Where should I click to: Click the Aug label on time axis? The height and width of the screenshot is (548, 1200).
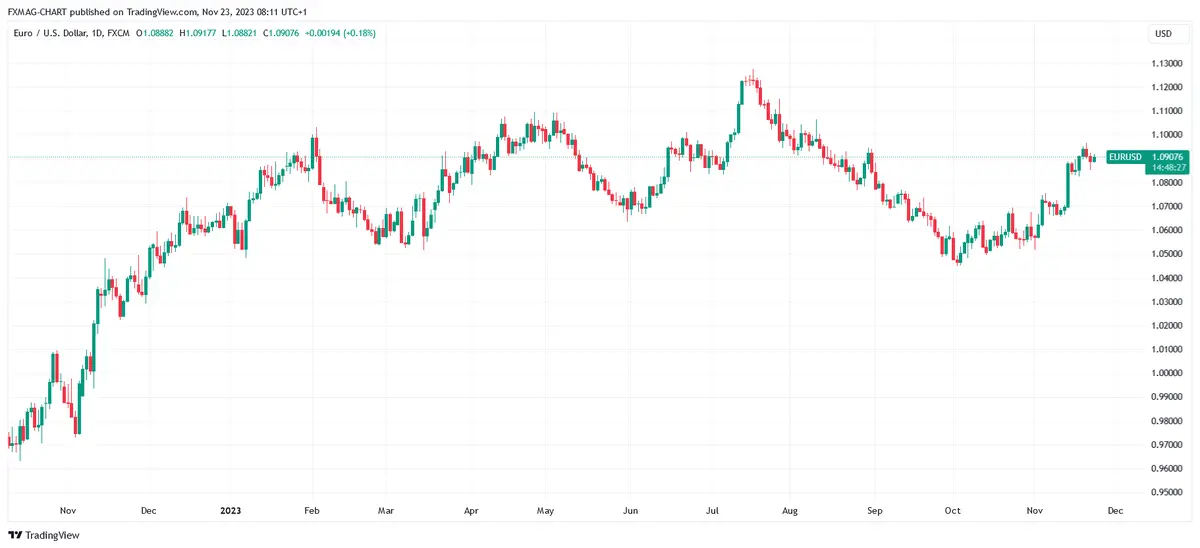tap(789, 510)
